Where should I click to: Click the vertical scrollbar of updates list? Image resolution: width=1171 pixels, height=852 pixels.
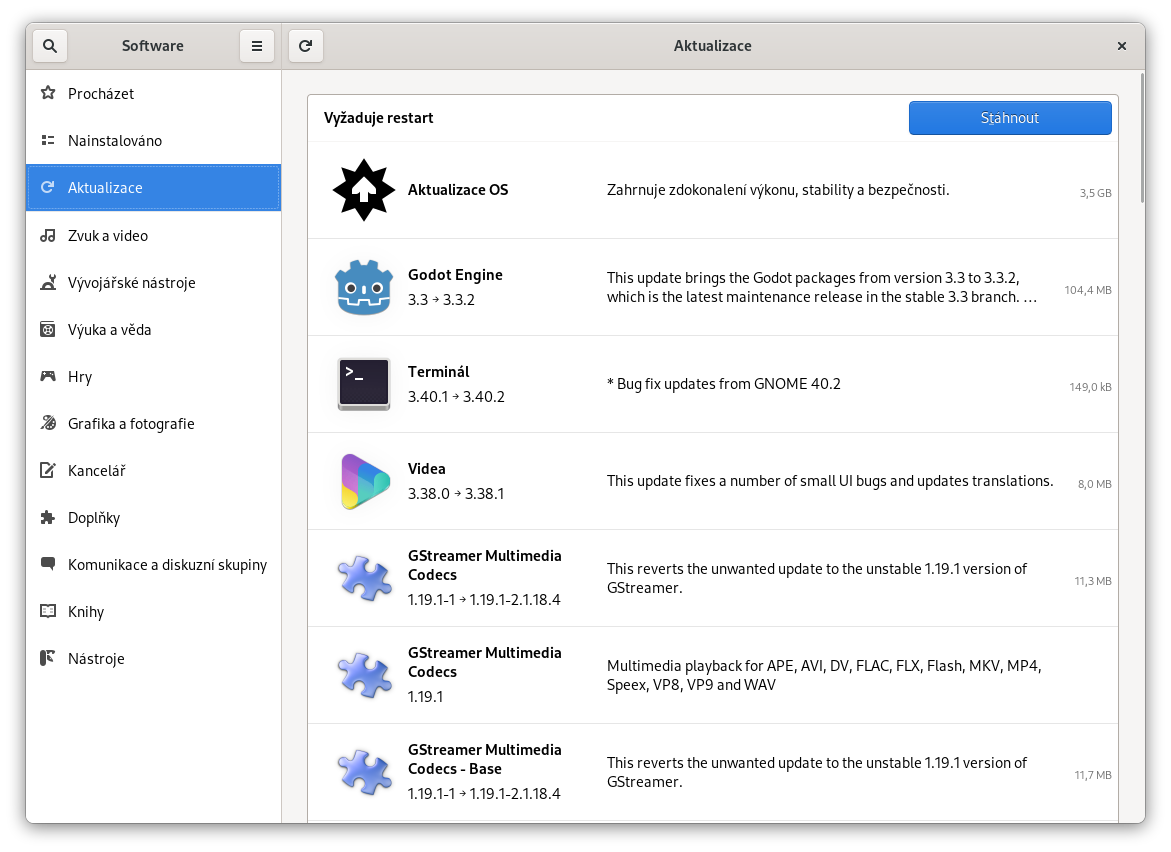[1143, 138]
